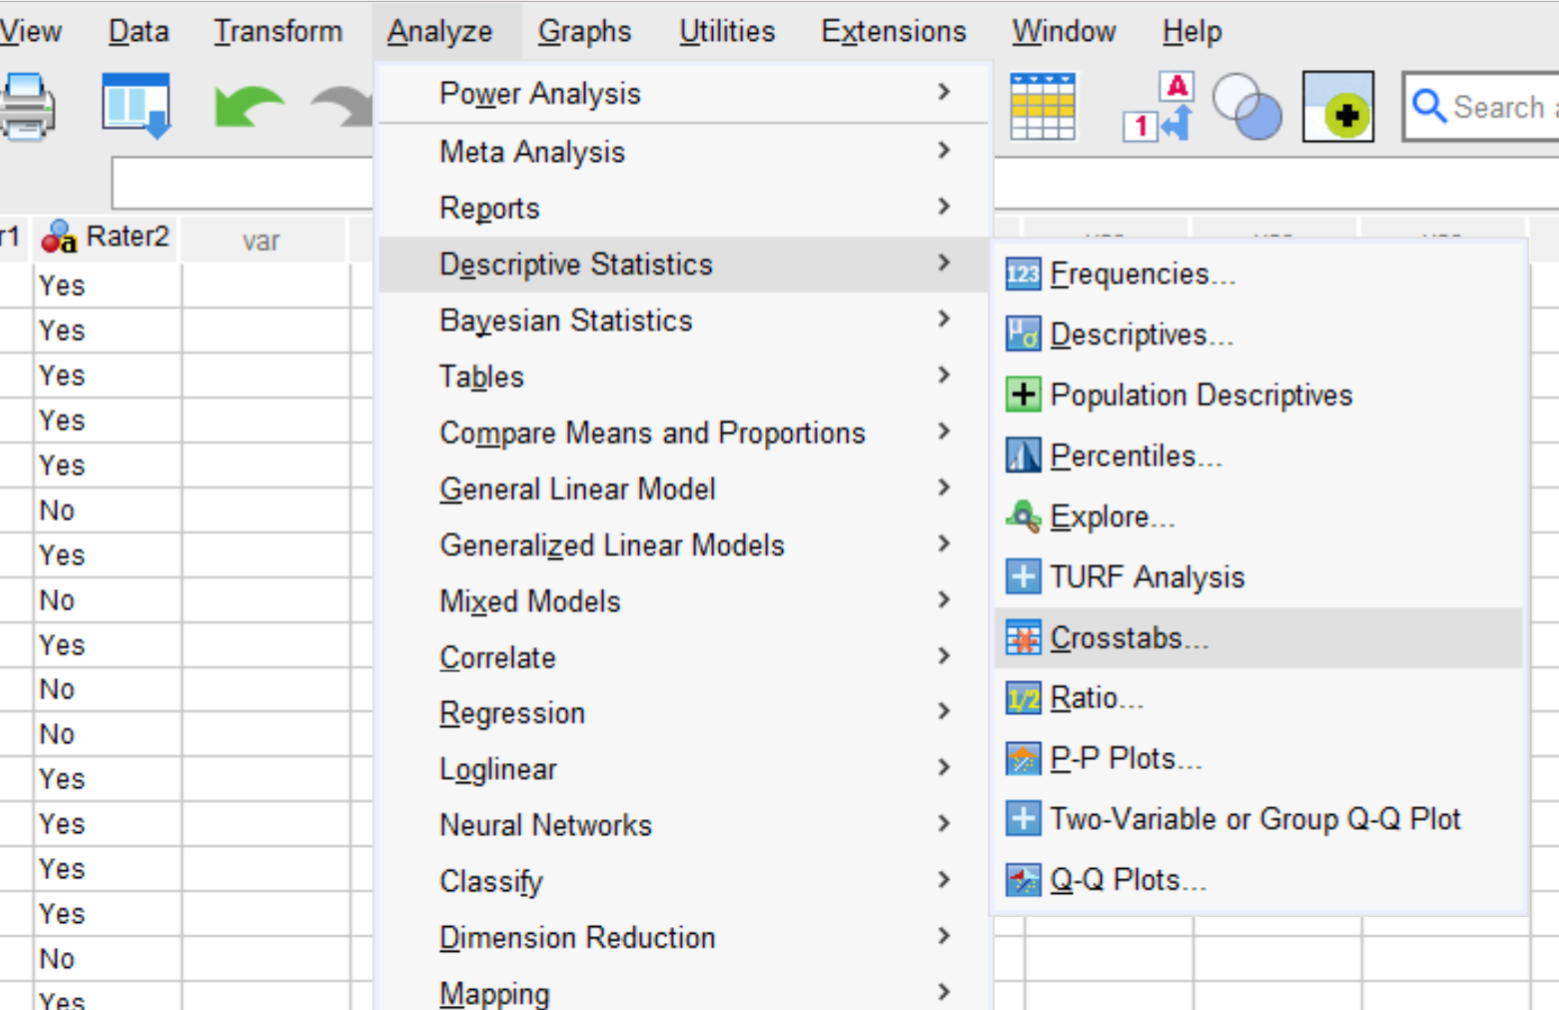Select Crosstabs in the submenu
Viewport: 1559px width, 1010px height.
pyautogui.click(x=1129, y=638)
